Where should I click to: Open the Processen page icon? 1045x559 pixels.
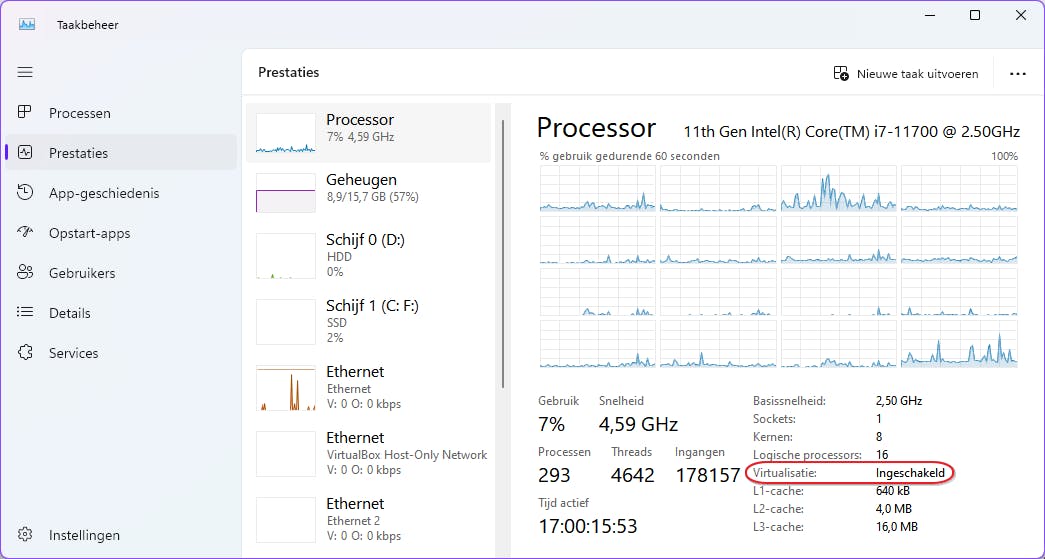[x=26, y=113]
